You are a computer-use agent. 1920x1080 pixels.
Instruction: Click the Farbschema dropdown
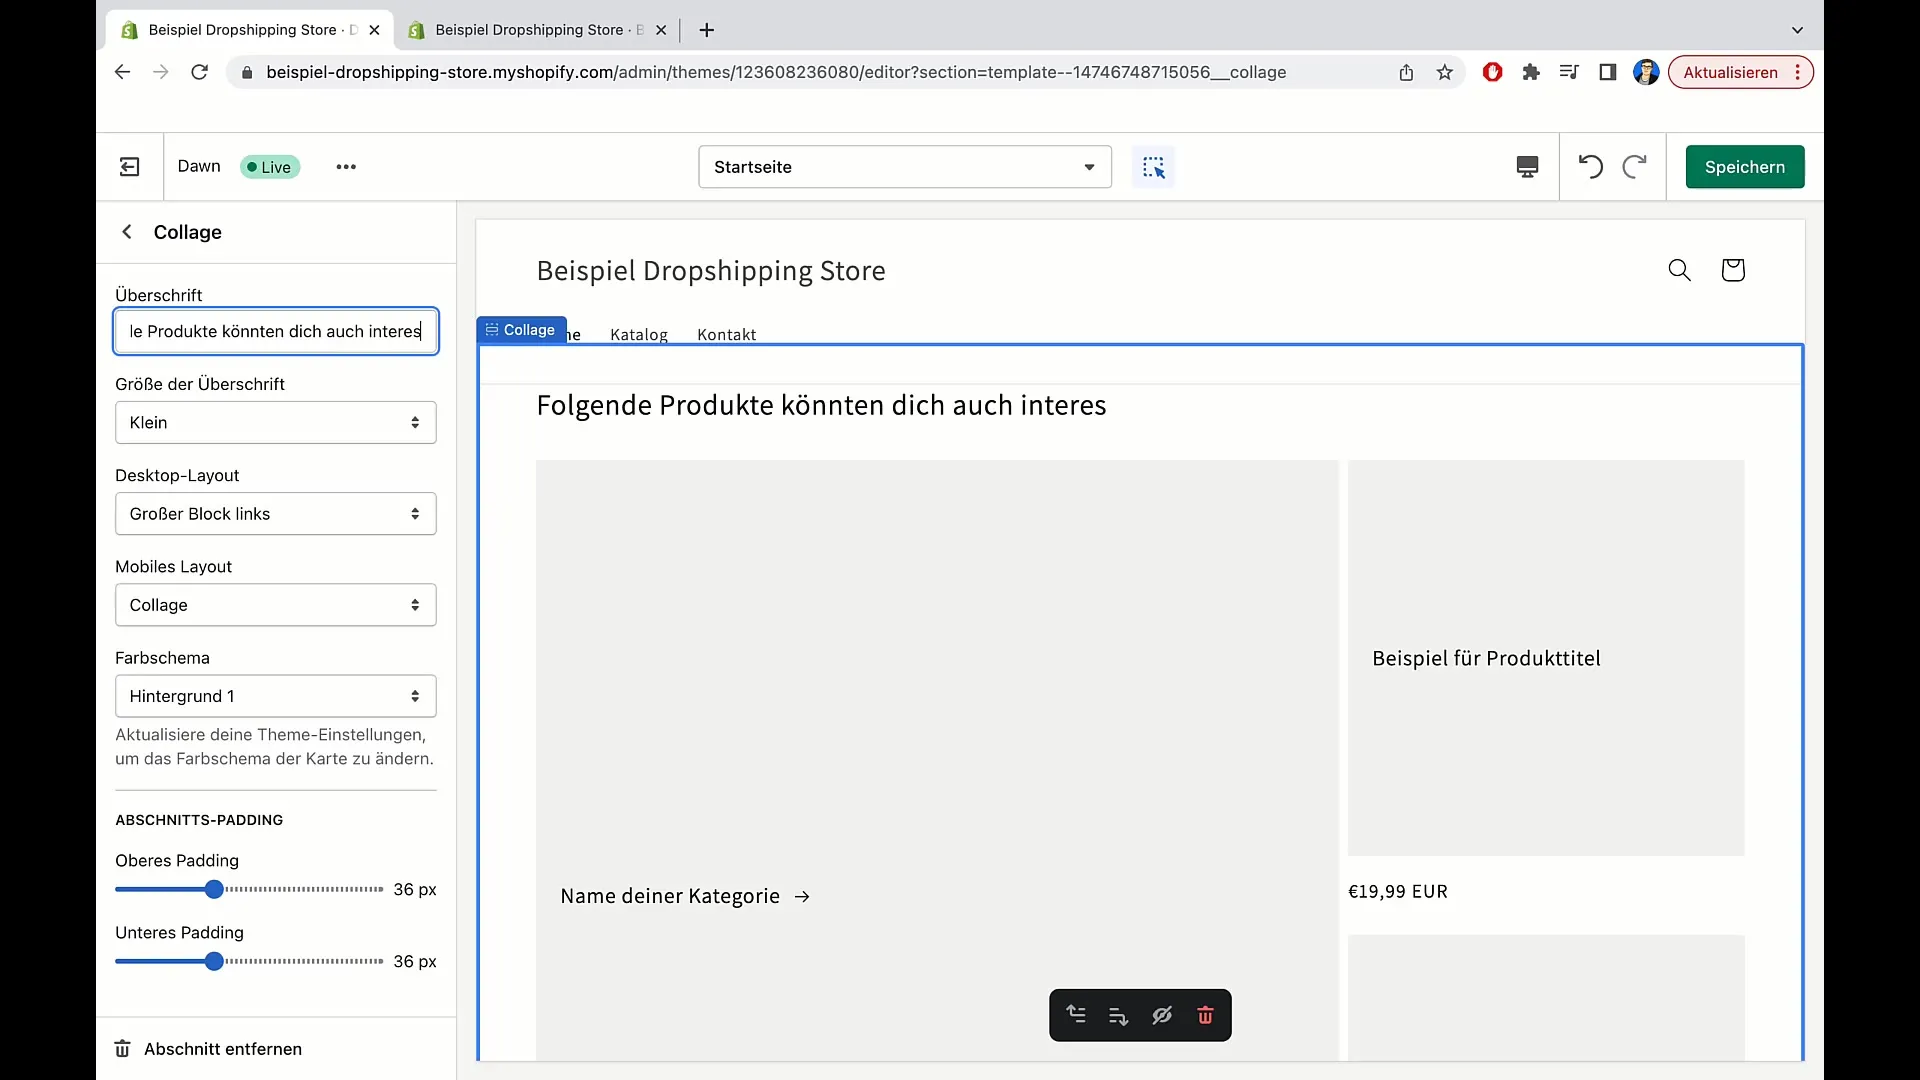(276, 695)
